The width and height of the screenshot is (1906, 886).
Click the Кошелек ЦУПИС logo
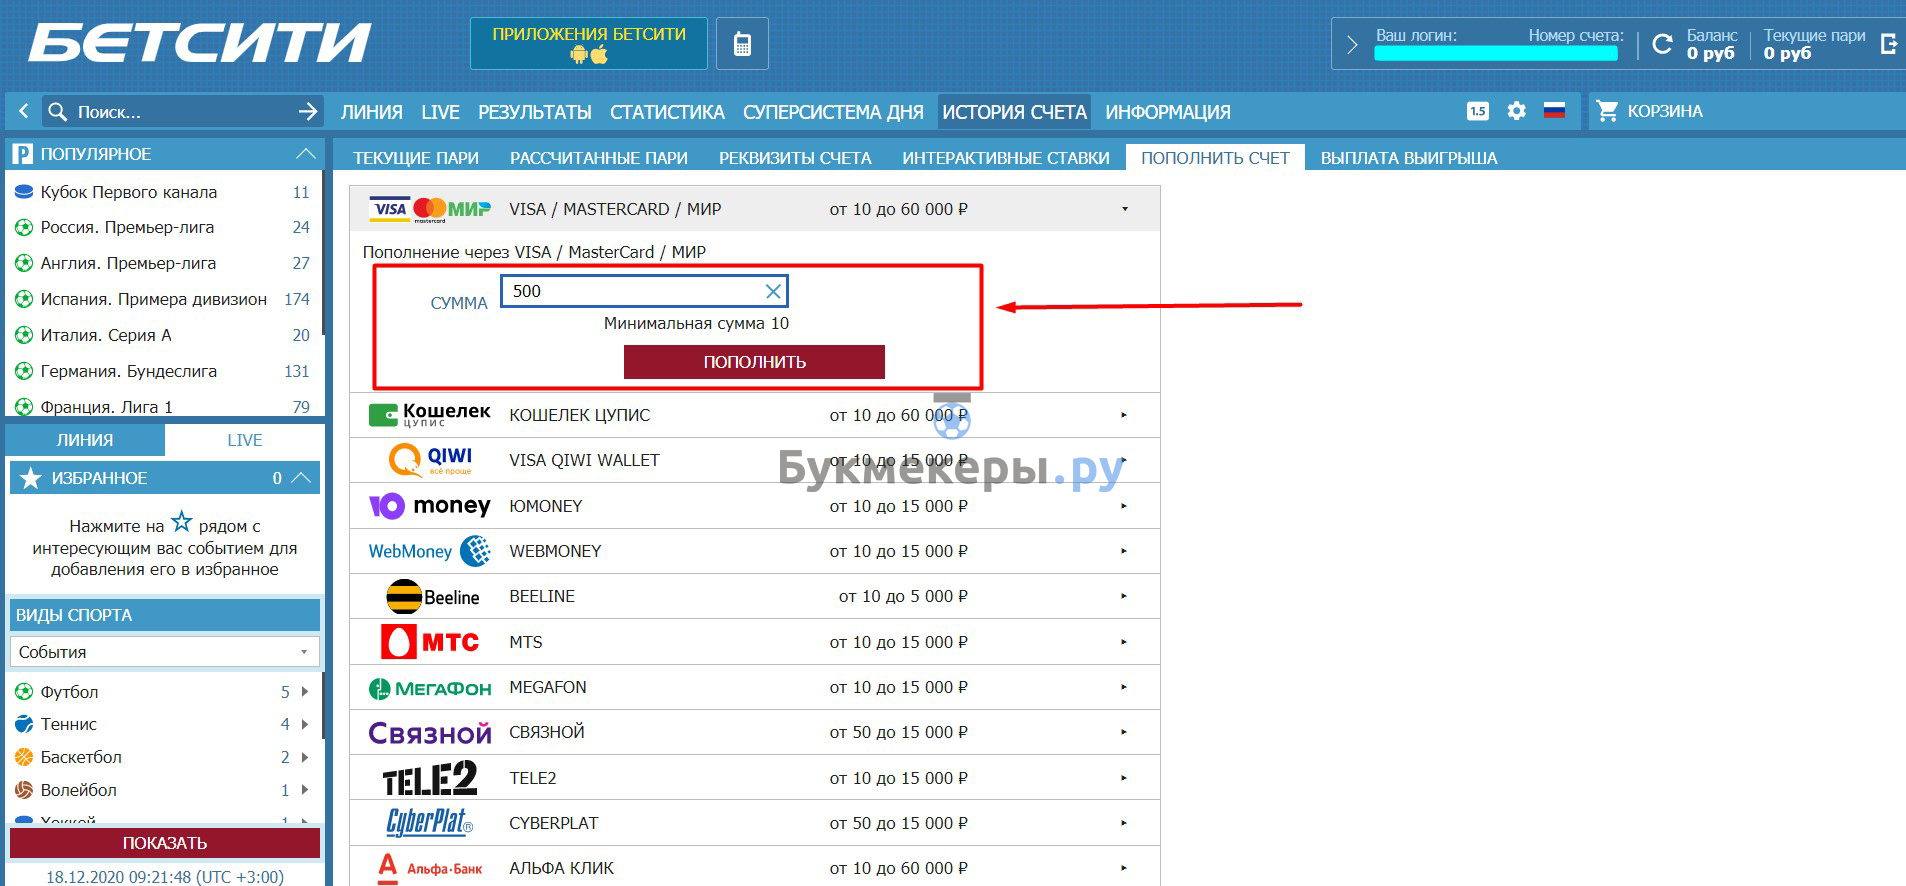[x=430, y=415]
